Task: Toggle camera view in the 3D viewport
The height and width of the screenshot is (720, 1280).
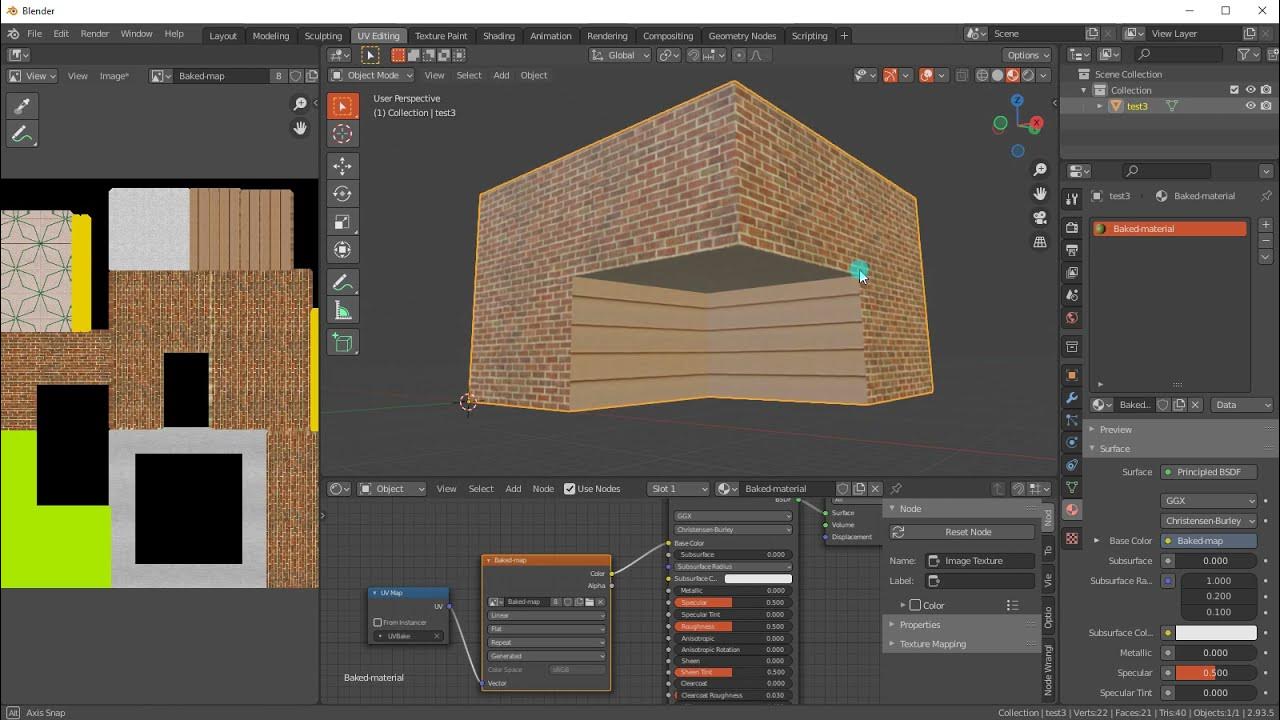Action: (1040, 218)
